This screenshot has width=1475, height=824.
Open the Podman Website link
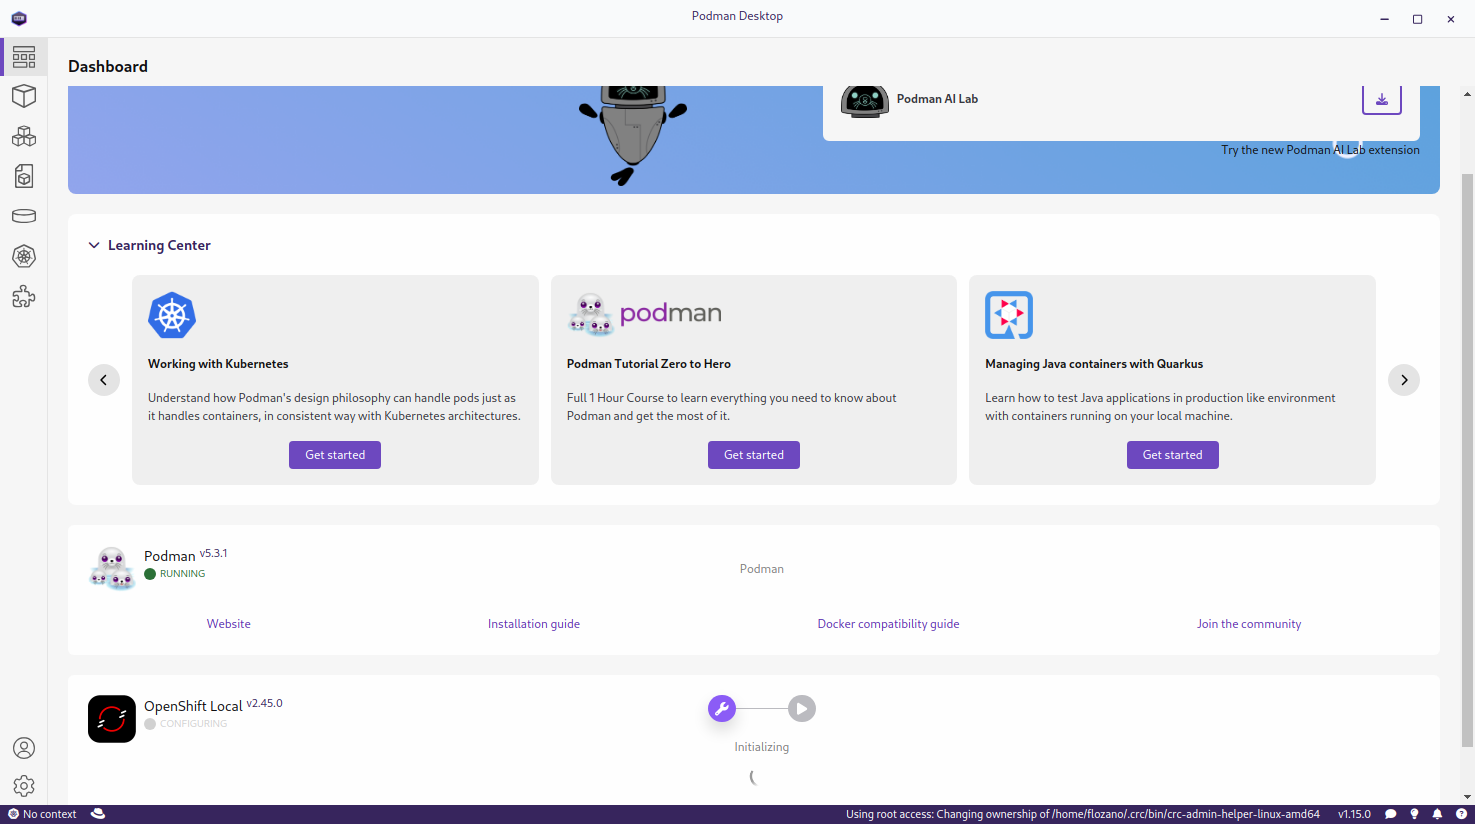click(229, 624)
